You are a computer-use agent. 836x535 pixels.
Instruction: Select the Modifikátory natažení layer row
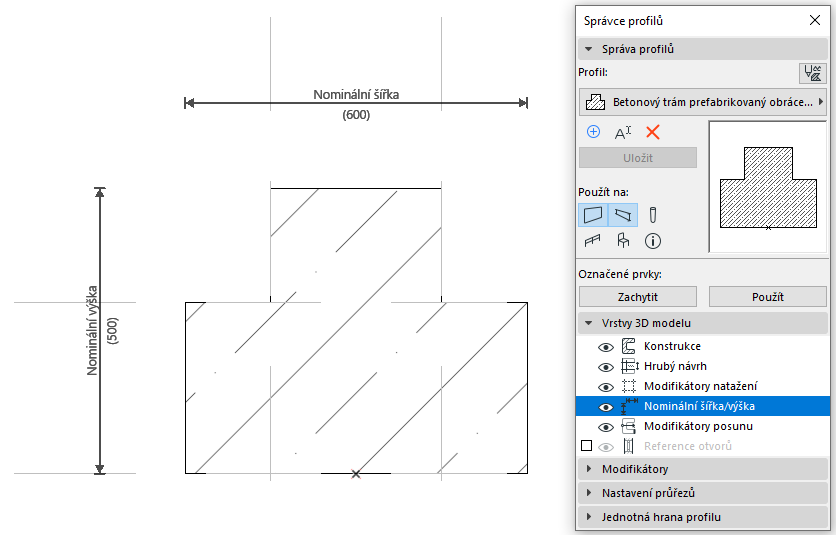703,386
